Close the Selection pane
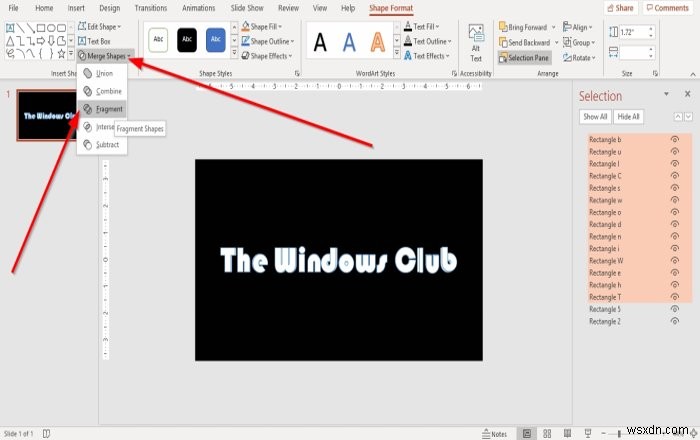Viewport: 700px width, 440px height. point(688,94)
